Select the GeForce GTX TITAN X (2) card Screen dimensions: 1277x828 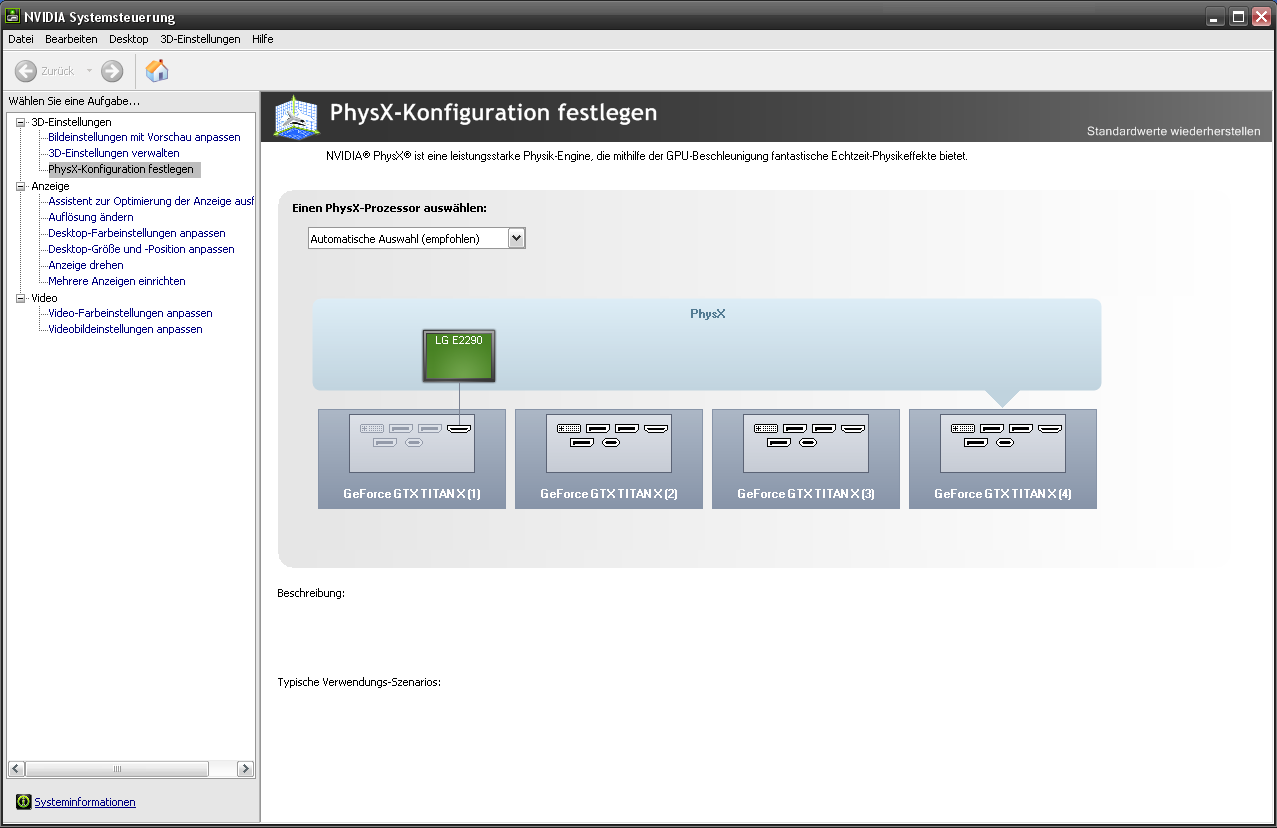tap(608, 459)
